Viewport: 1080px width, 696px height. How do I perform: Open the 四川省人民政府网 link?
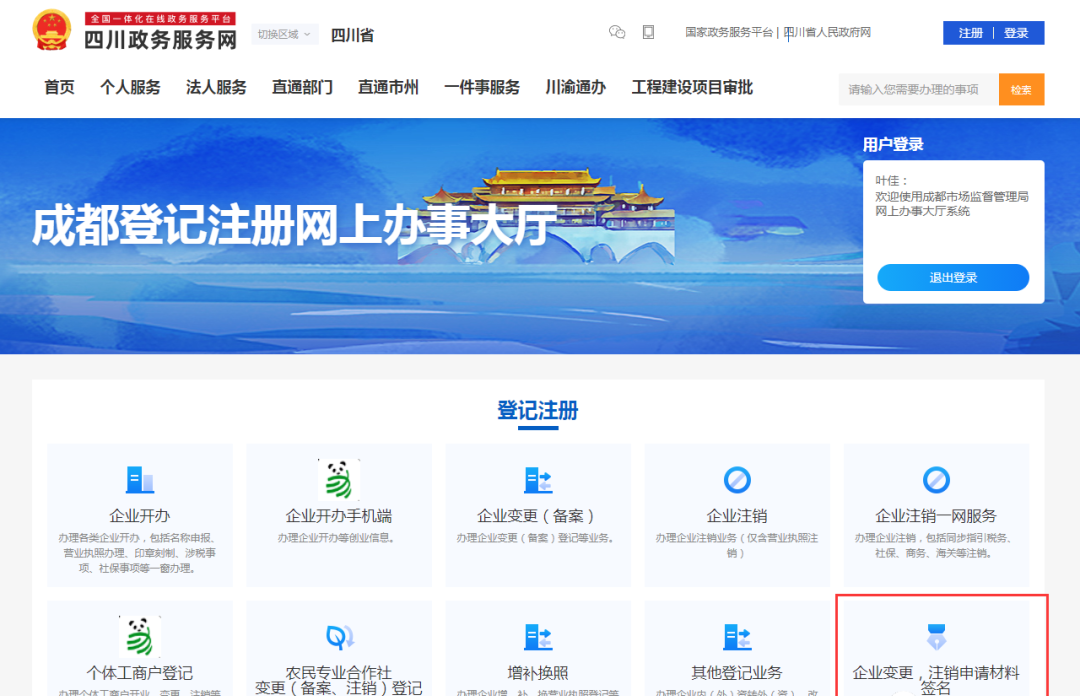(x=827, y=32)
